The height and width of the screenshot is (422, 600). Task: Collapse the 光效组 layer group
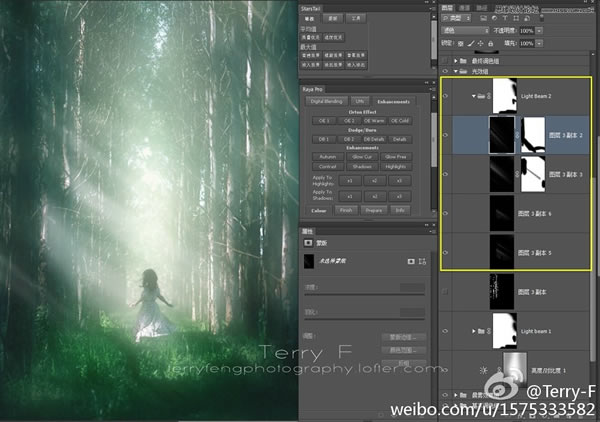point(455,71)
